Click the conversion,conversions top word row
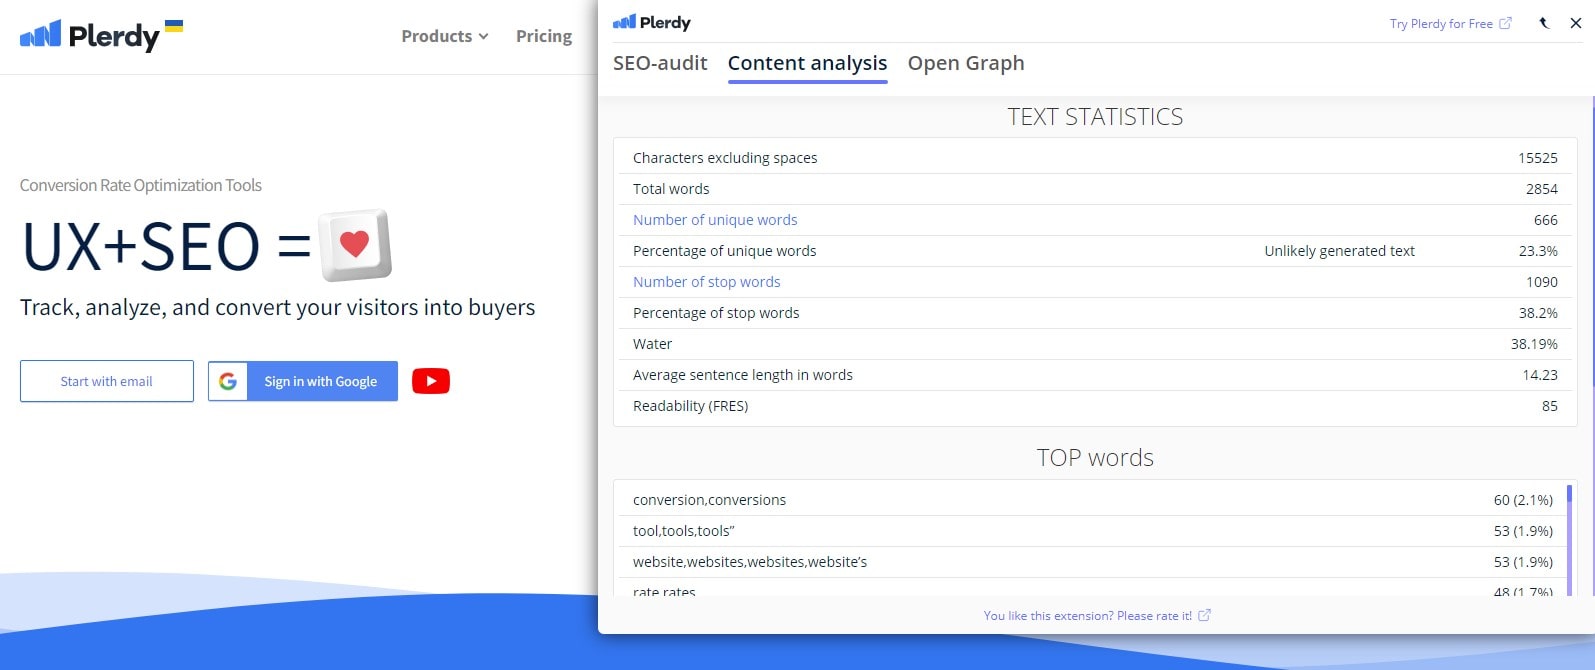The image size is (1595, 670). point(1090,500)
